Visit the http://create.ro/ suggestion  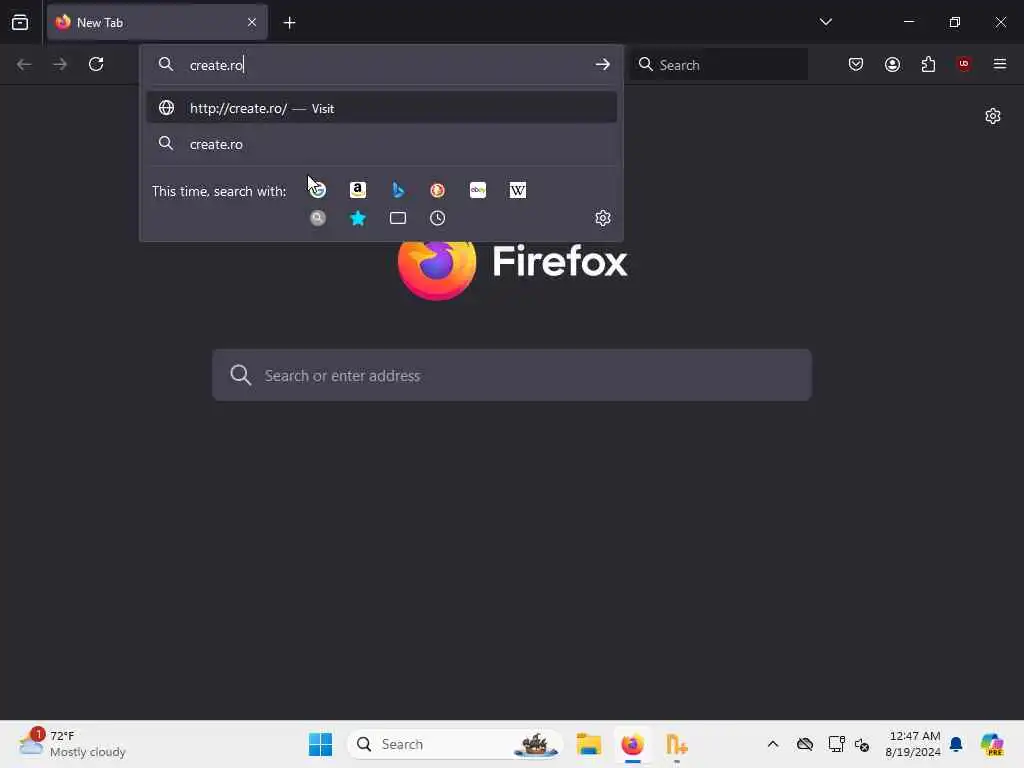(382, 108)
